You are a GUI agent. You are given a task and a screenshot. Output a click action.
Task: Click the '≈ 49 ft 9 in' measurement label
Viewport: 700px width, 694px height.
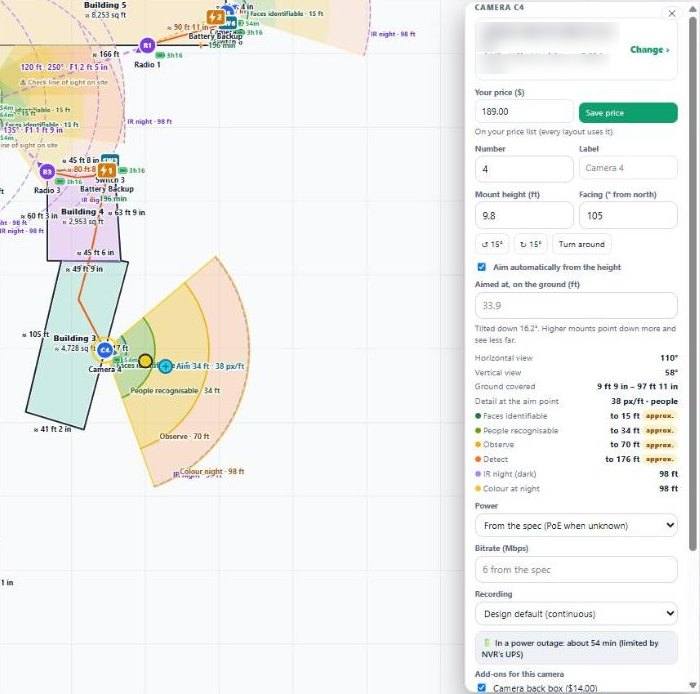point(84,269)
